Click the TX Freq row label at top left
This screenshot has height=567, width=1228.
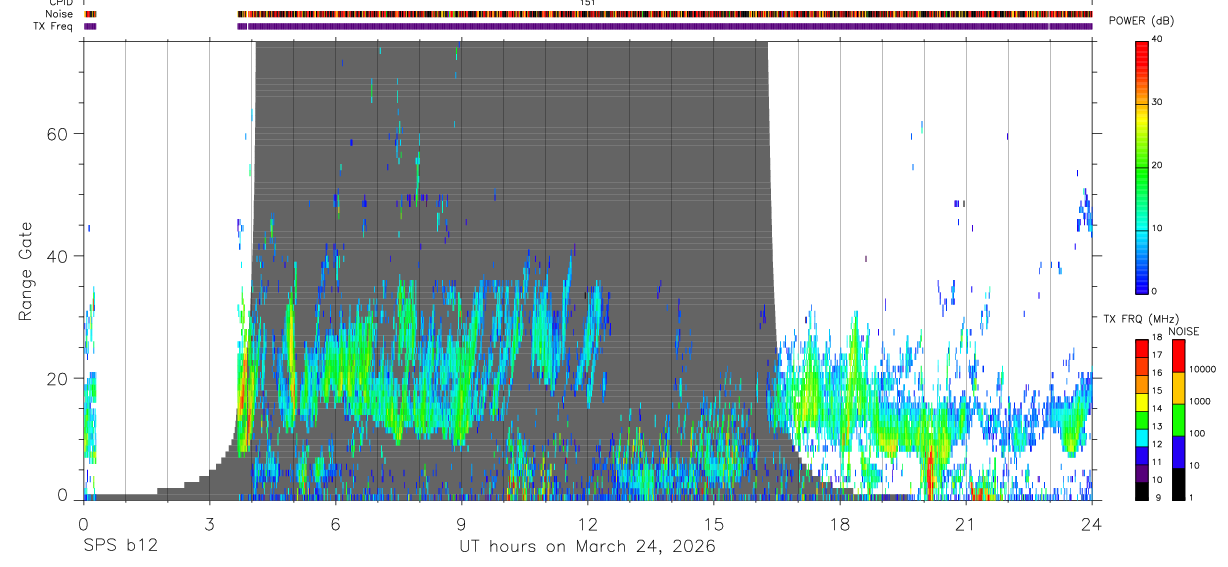tap(54, 26)
